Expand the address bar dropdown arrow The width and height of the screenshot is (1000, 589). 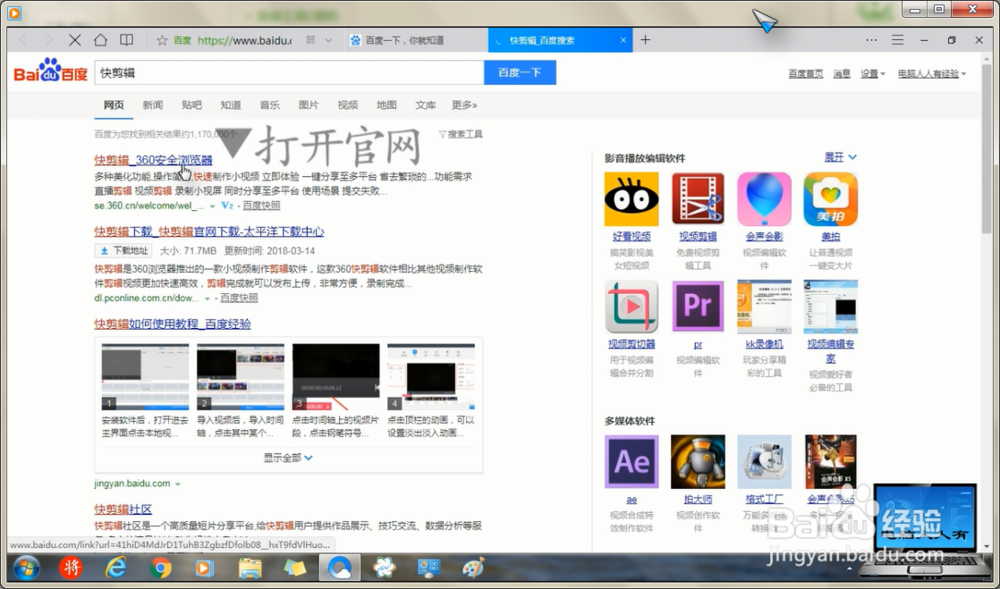[328, 40]
